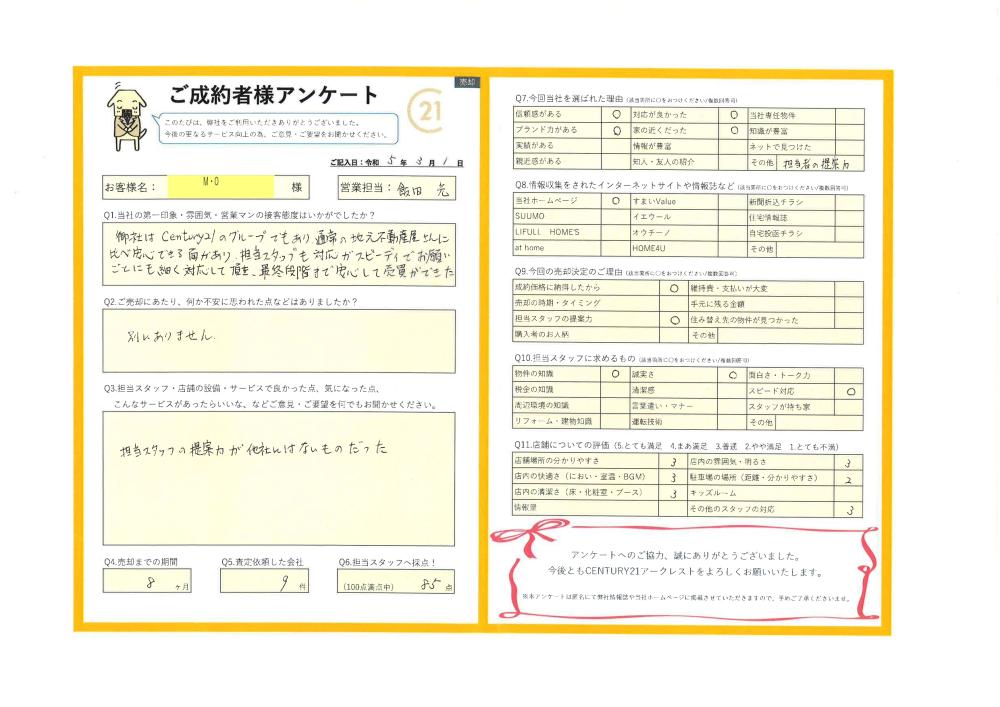Viewport: 1000px width, 707px height.
Task: Toggle the circle next to 誠実さ
Action: [733, 375]
